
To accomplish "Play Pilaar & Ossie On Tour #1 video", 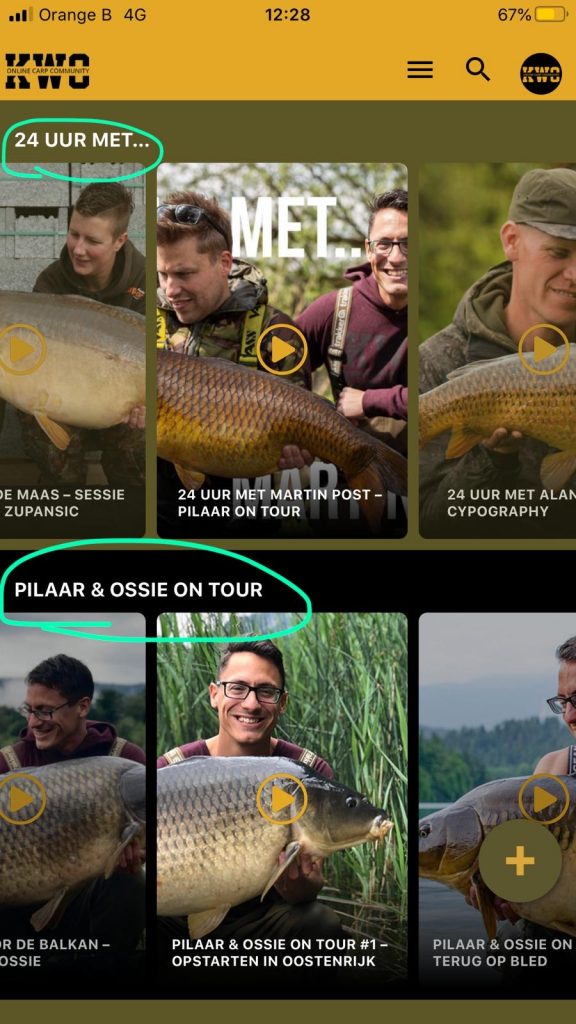I will (x=282, y=799).
